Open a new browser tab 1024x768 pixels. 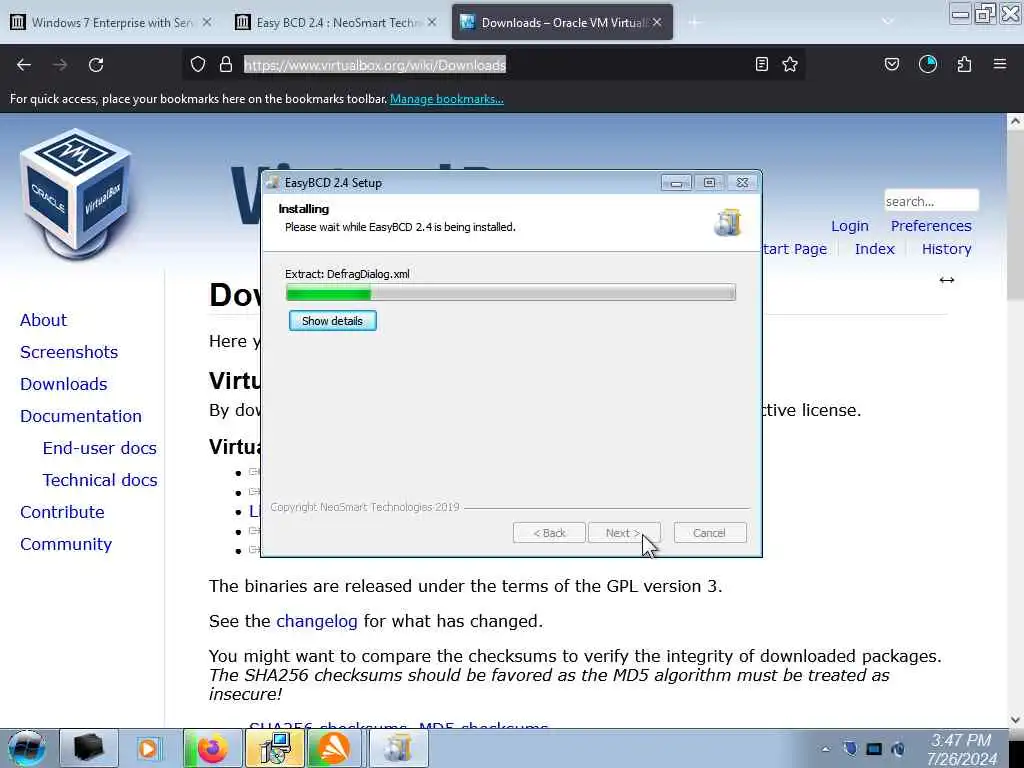694,22
